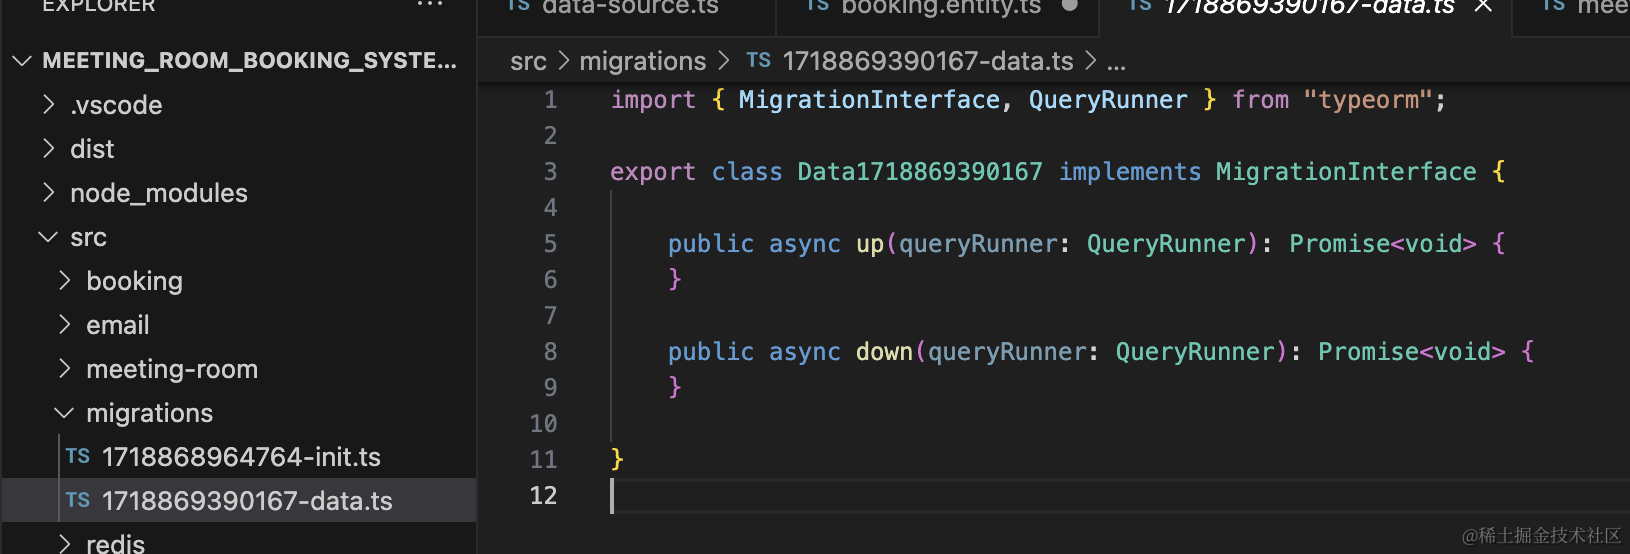Click TS icon of 1718868964764-init.ts file
The height and width of the screenshot is (554, 1630).
pyautogui.click(x=78, y=457)
